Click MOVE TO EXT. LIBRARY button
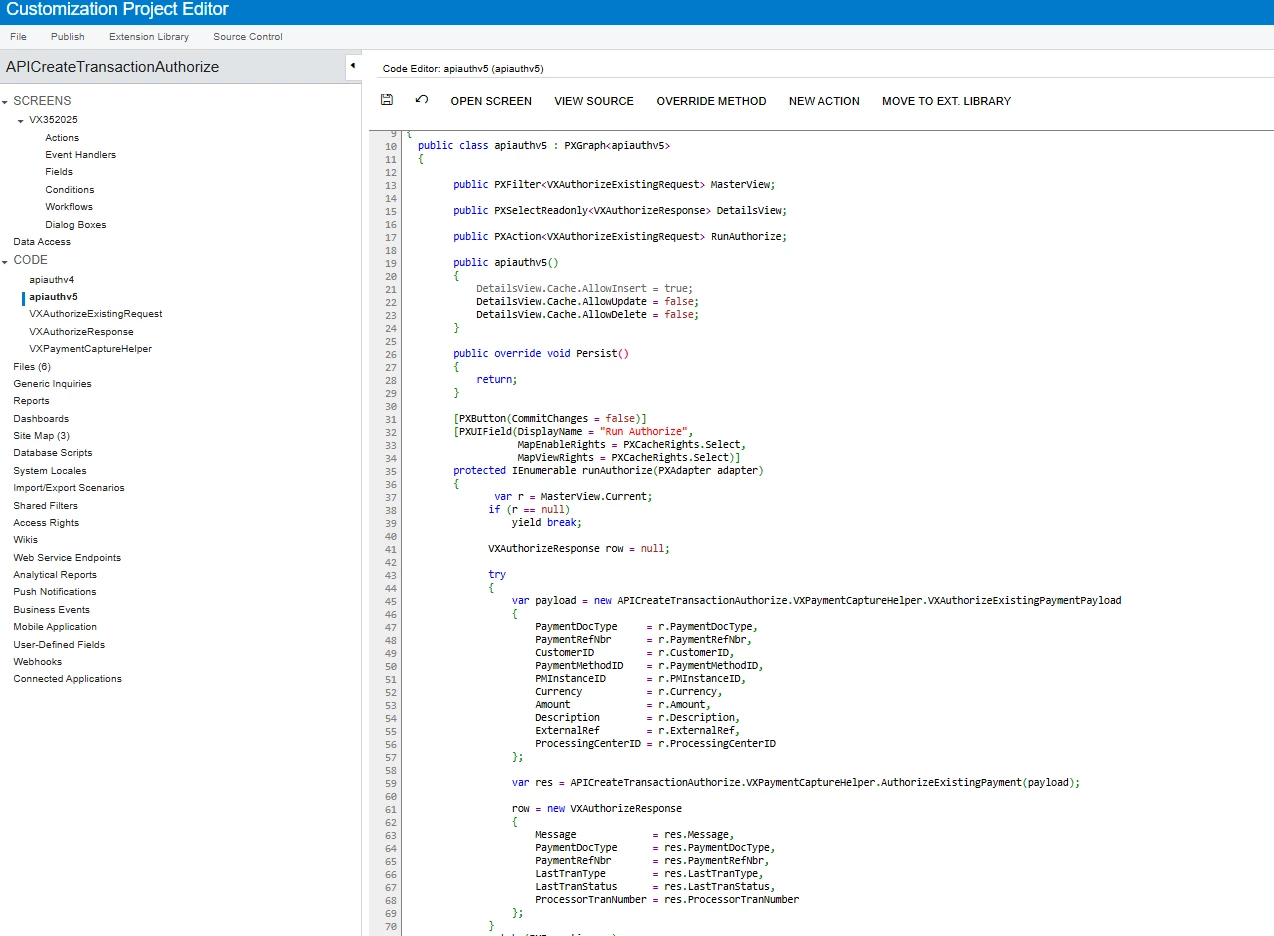 click(x=946, y=101)
